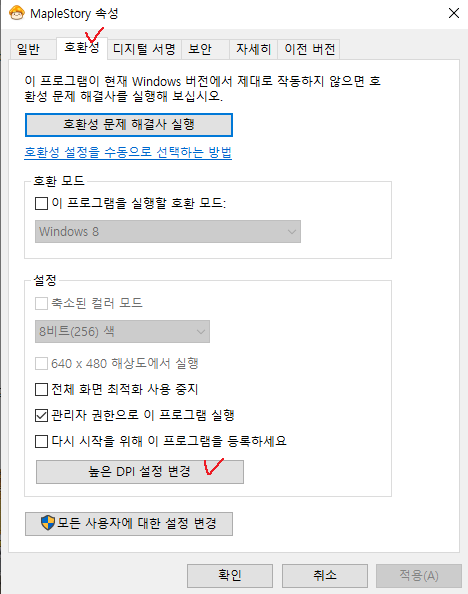Select the 호환성 tab
Viewport: 468px width, 594px height.
(82, 48)
